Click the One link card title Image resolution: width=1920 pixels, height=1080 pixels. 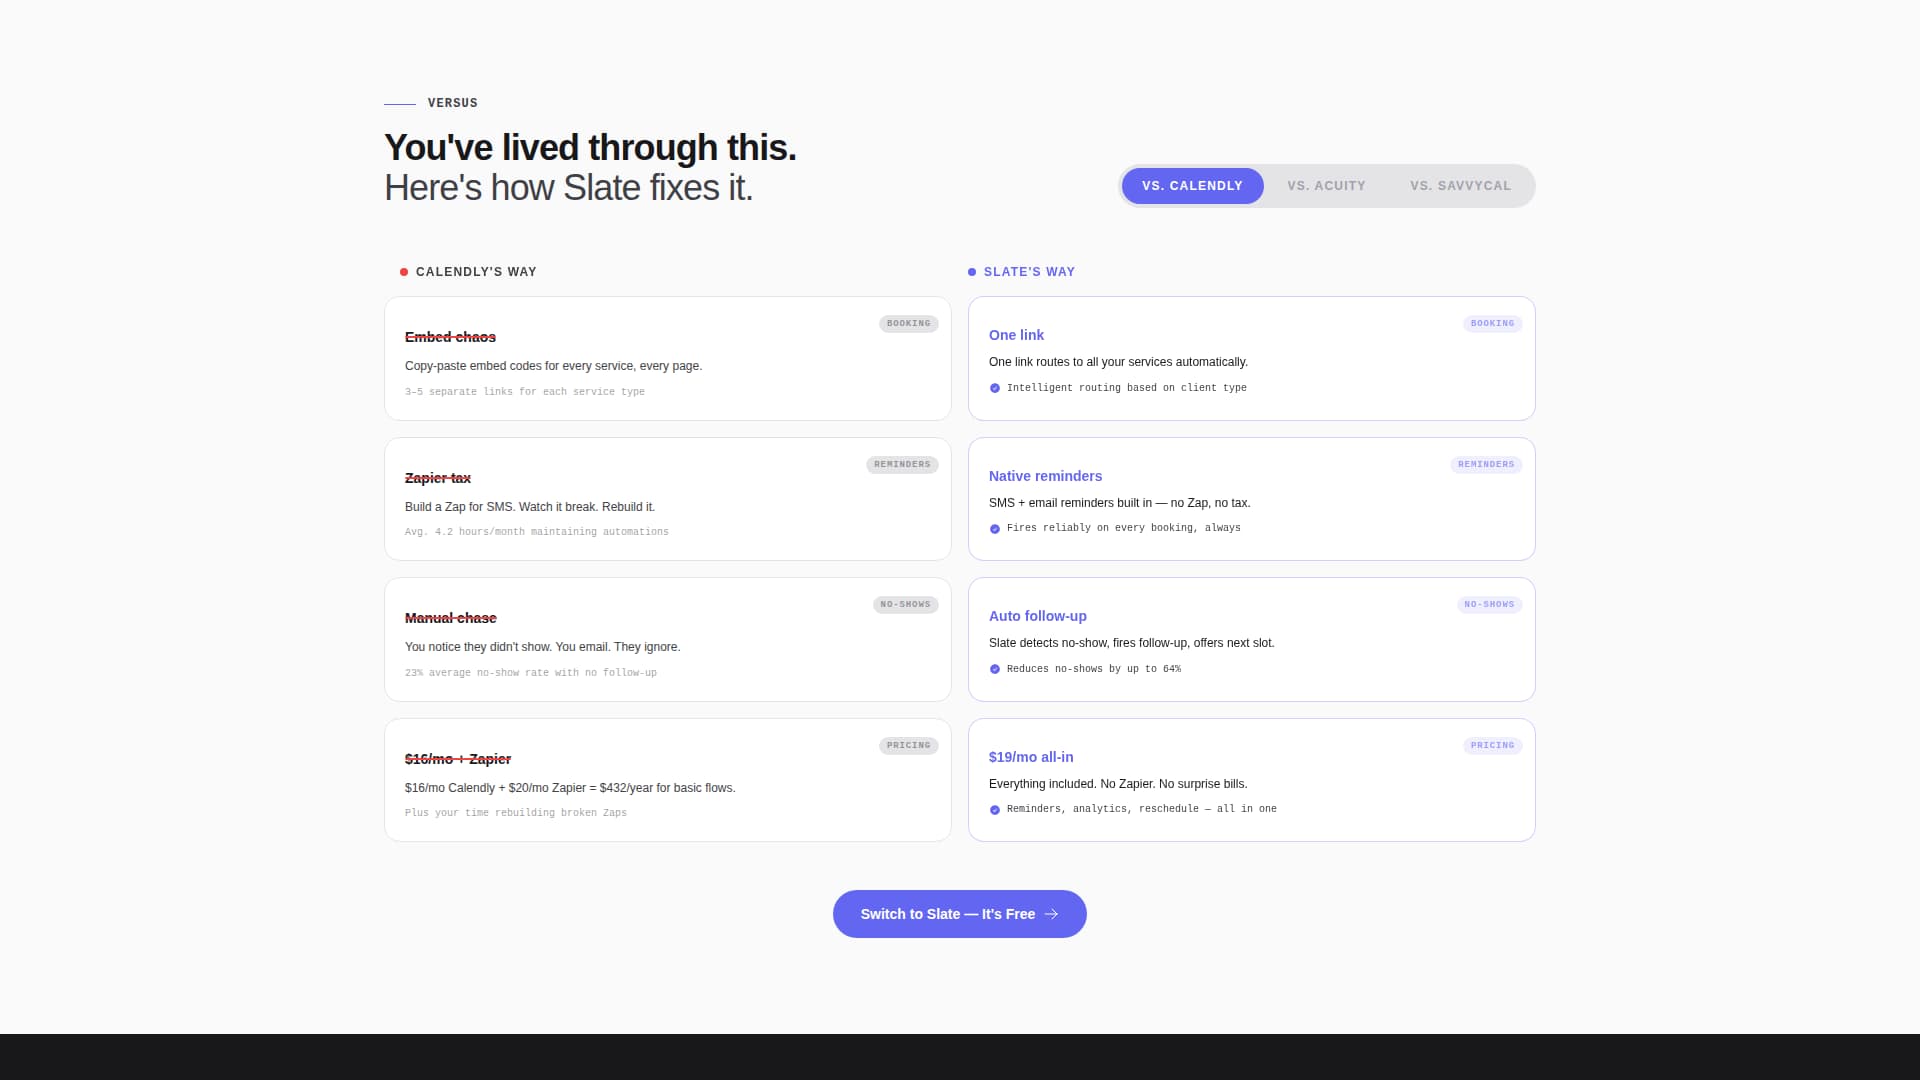[x=1016, y=335]
